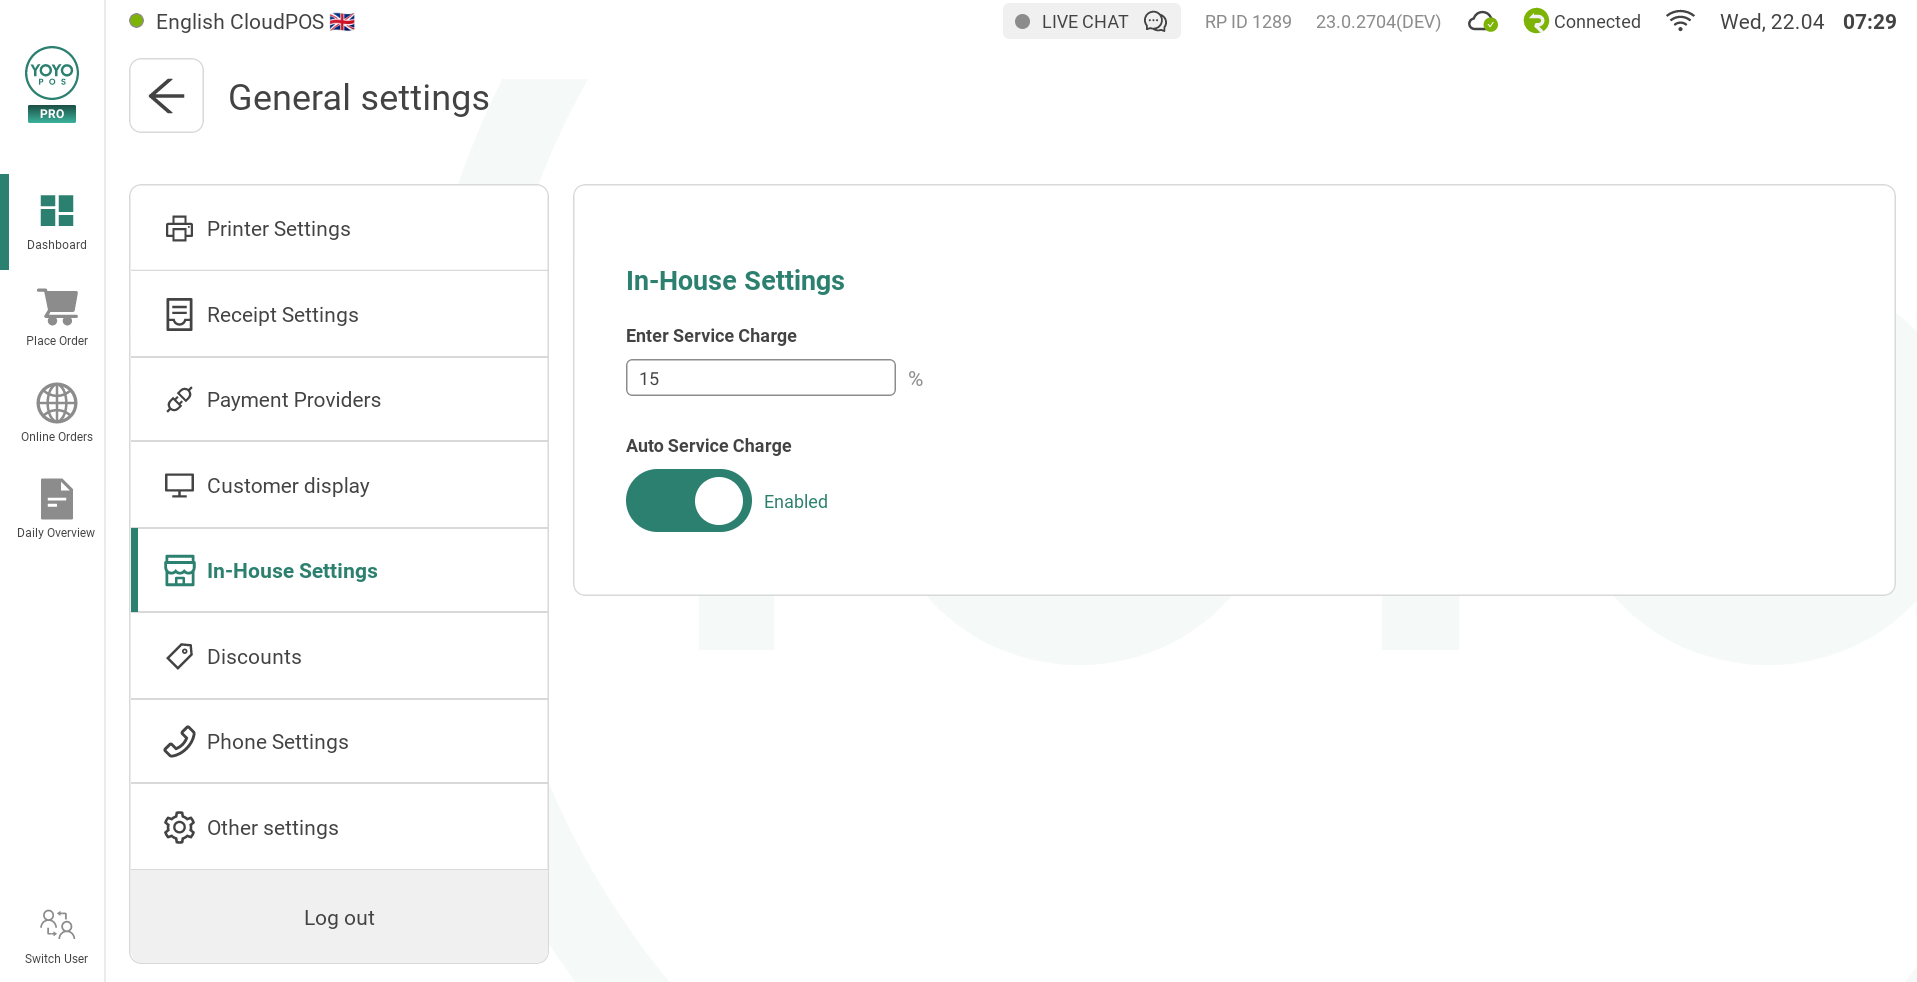The width and height of the screenshot is (1917, 982).
Task: Click the Switch User icon
Action: pos(56,924)
